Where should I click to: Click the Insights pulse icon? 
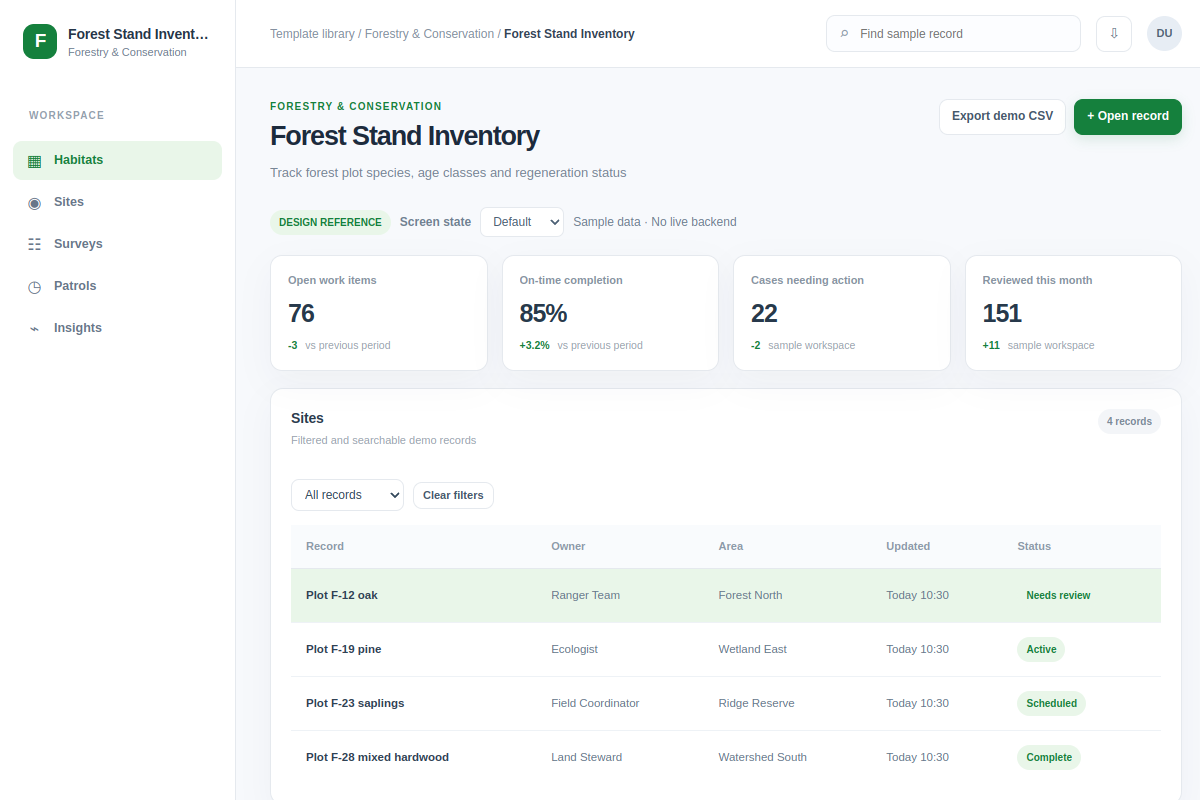point(34,328)
